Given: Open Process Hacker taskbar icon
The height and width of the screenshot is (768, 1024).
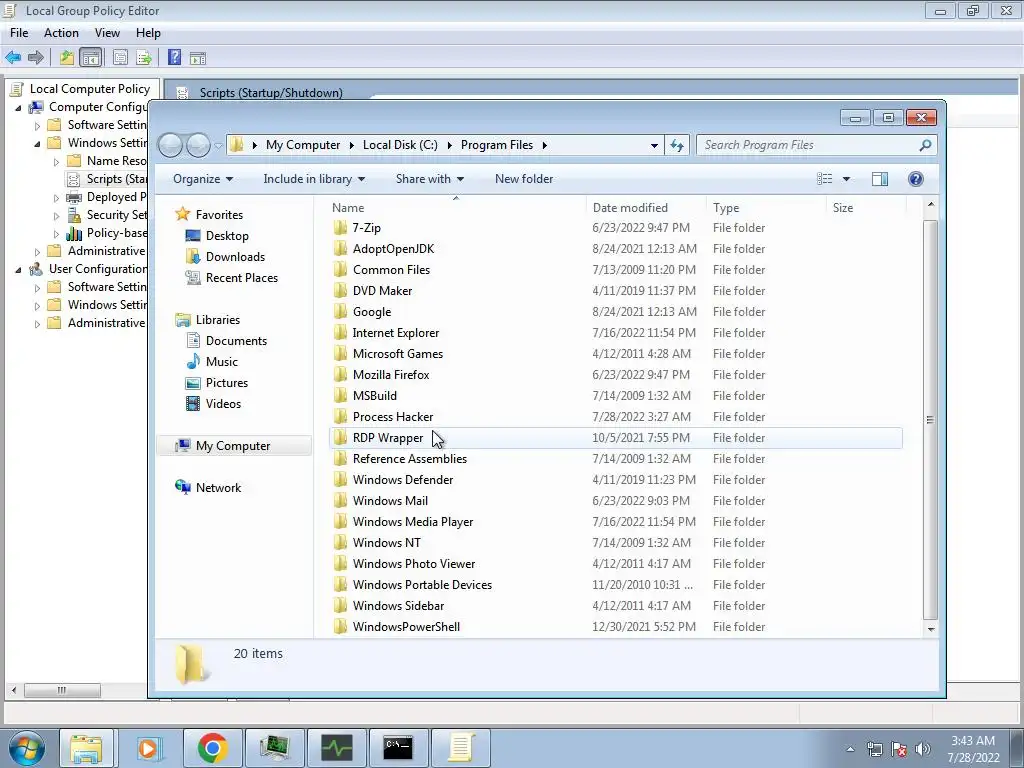Looking at the screenshot, I should (x=274, y=748).
